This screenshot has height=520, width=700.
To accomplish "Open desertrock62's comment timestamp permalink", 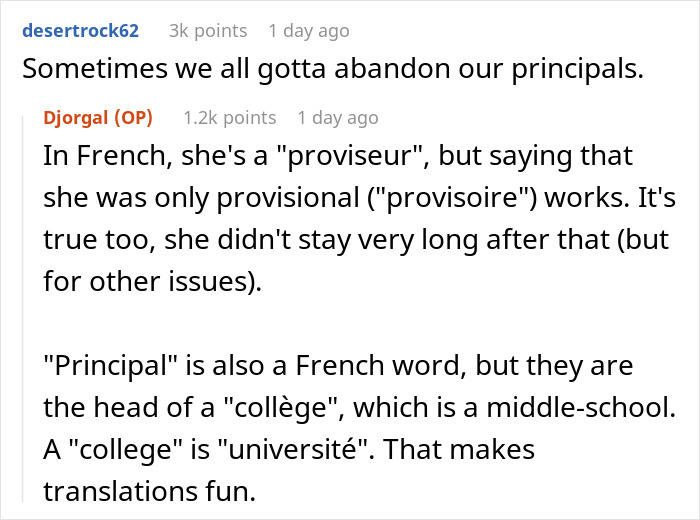I will click(308, 31).
